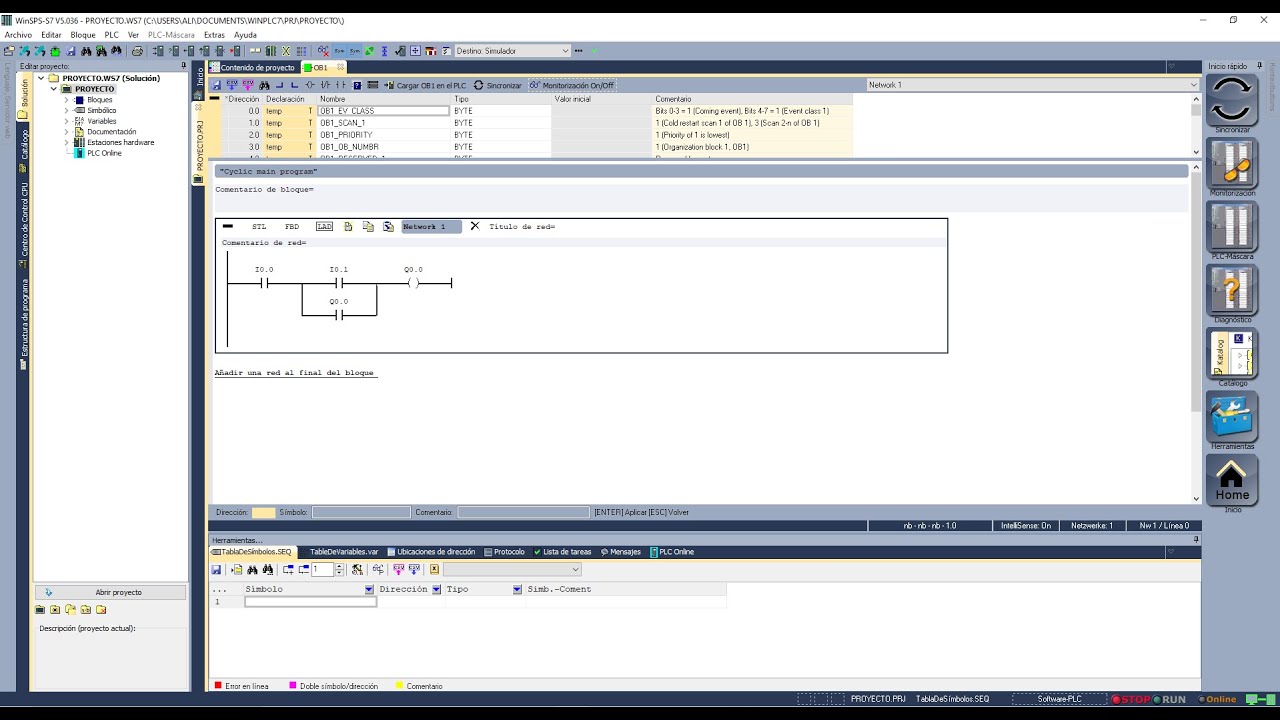Open the Símbolo column filter dropdown
The image size is (1280, 720).
[369, 590]
